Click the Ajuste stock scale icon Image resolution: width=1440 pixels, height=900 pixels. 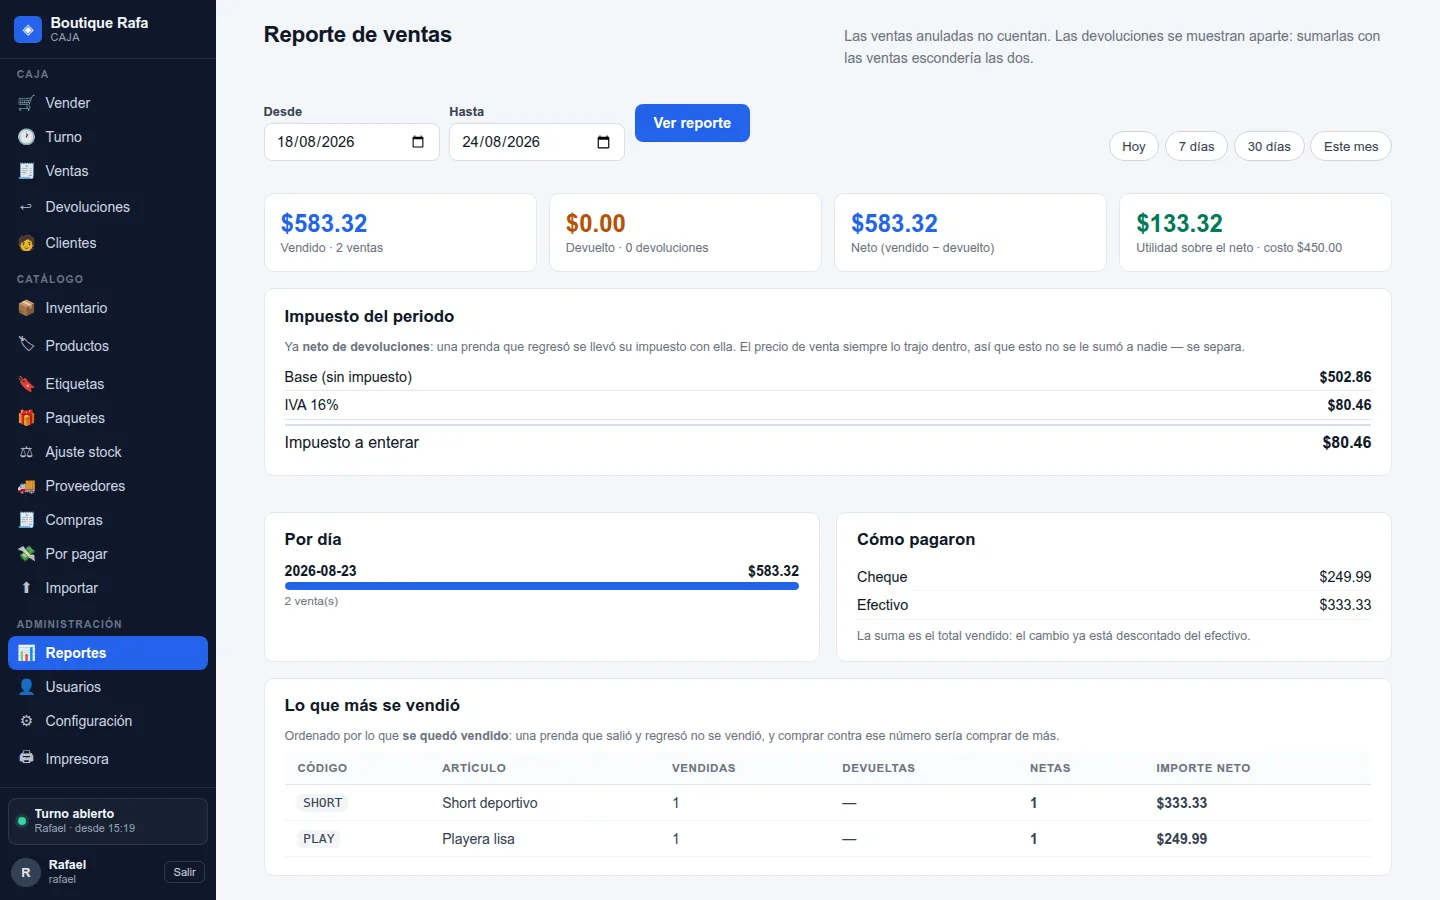[27, 452]
